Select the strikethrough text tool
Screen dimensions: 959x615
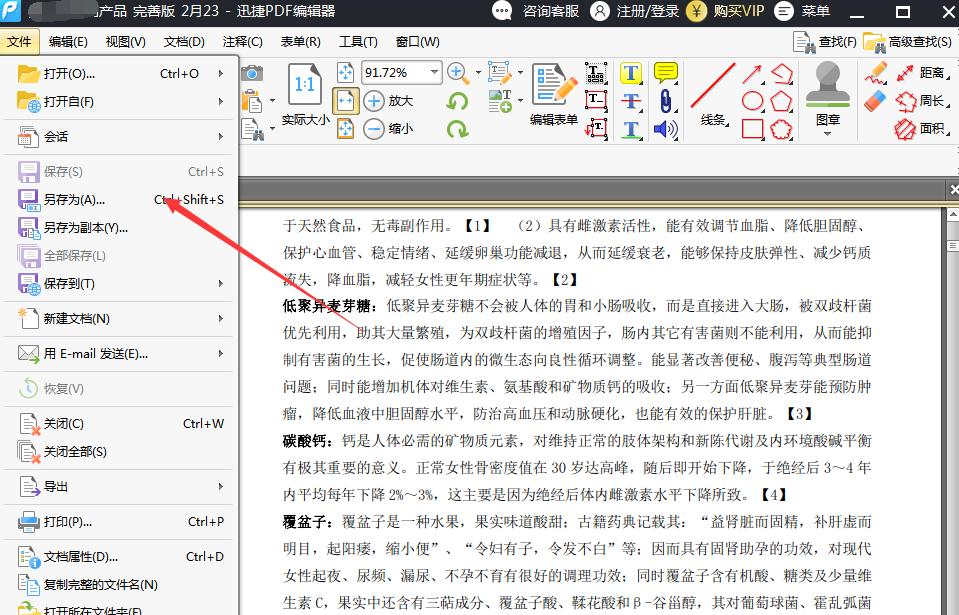point(630,99)
